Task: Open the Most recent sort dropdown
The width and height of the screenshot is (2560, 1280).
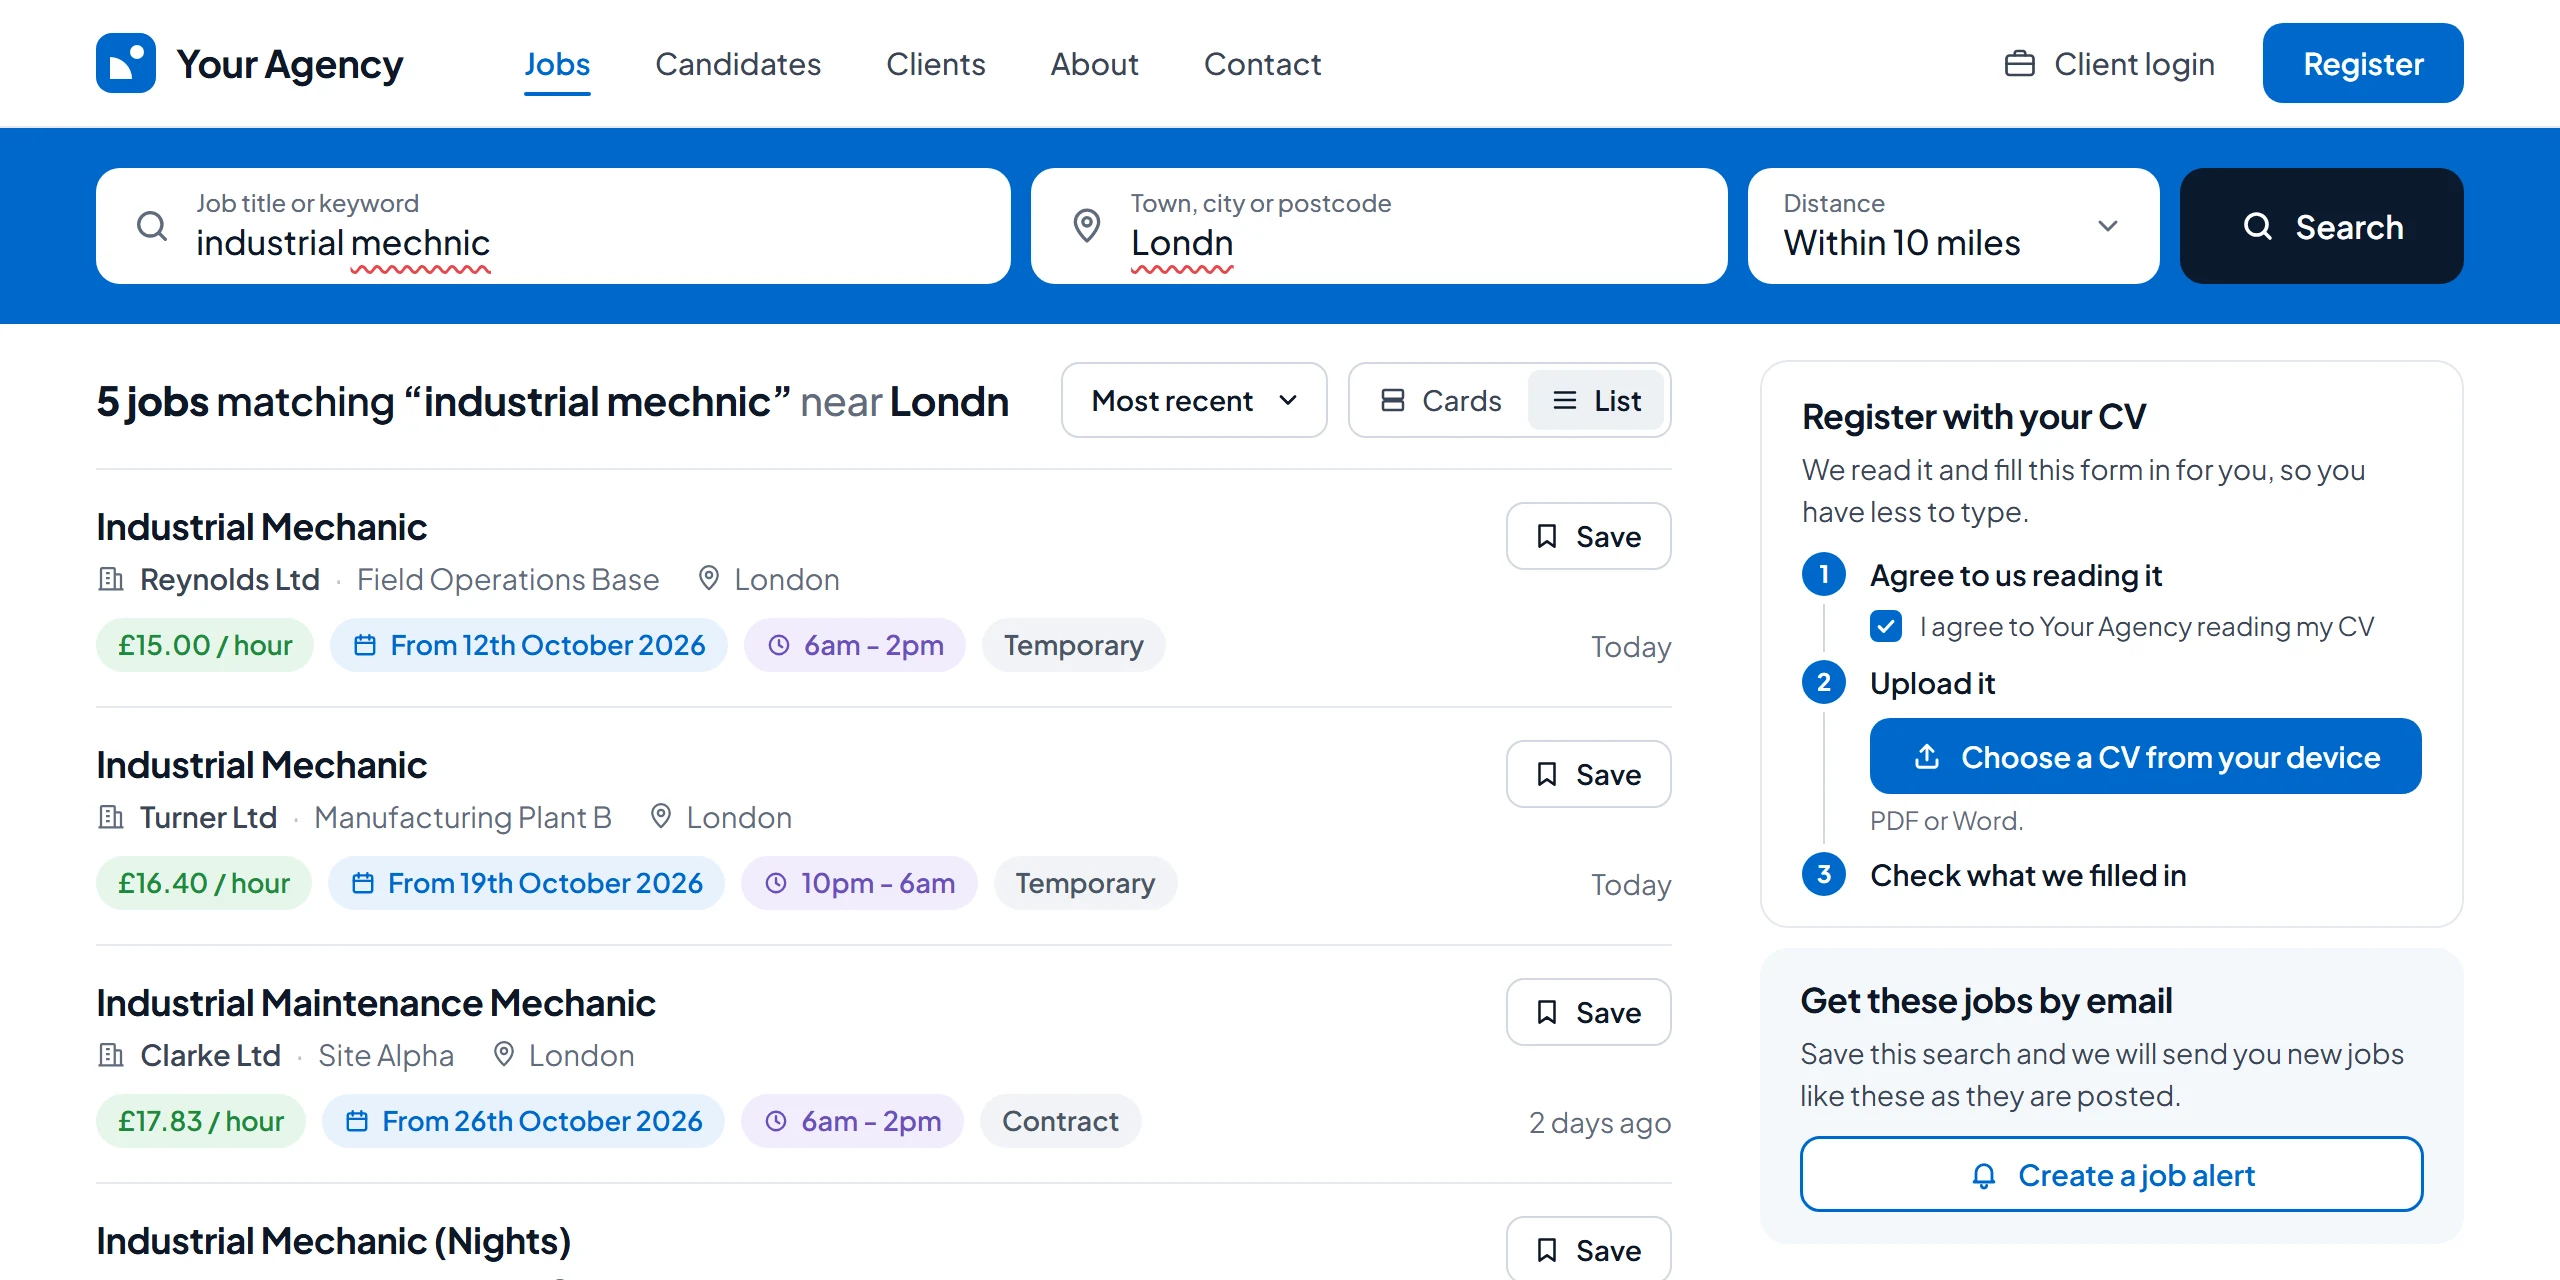Action: (1194, 401)
